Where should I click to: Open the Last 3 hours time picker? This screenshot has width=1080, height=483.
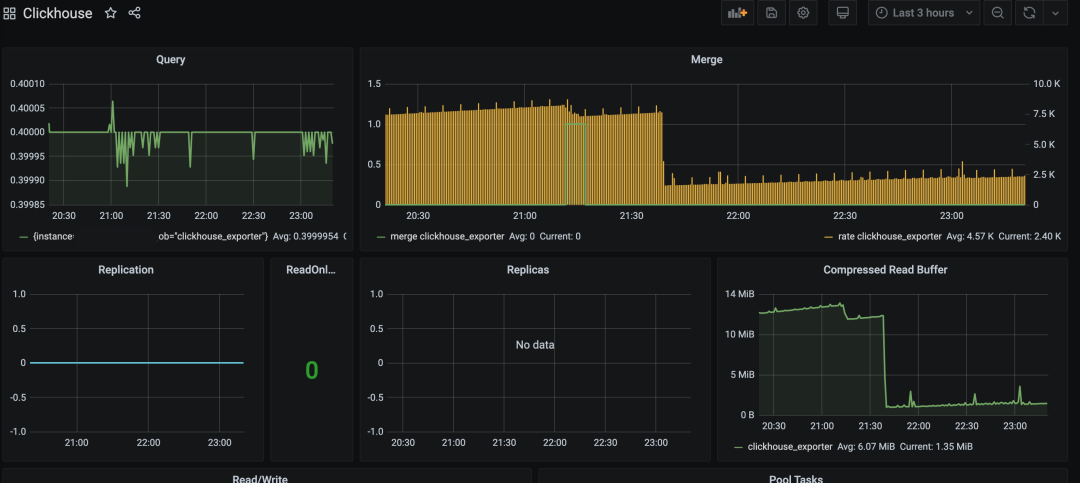pyautogui.click(x=922, y=13)
